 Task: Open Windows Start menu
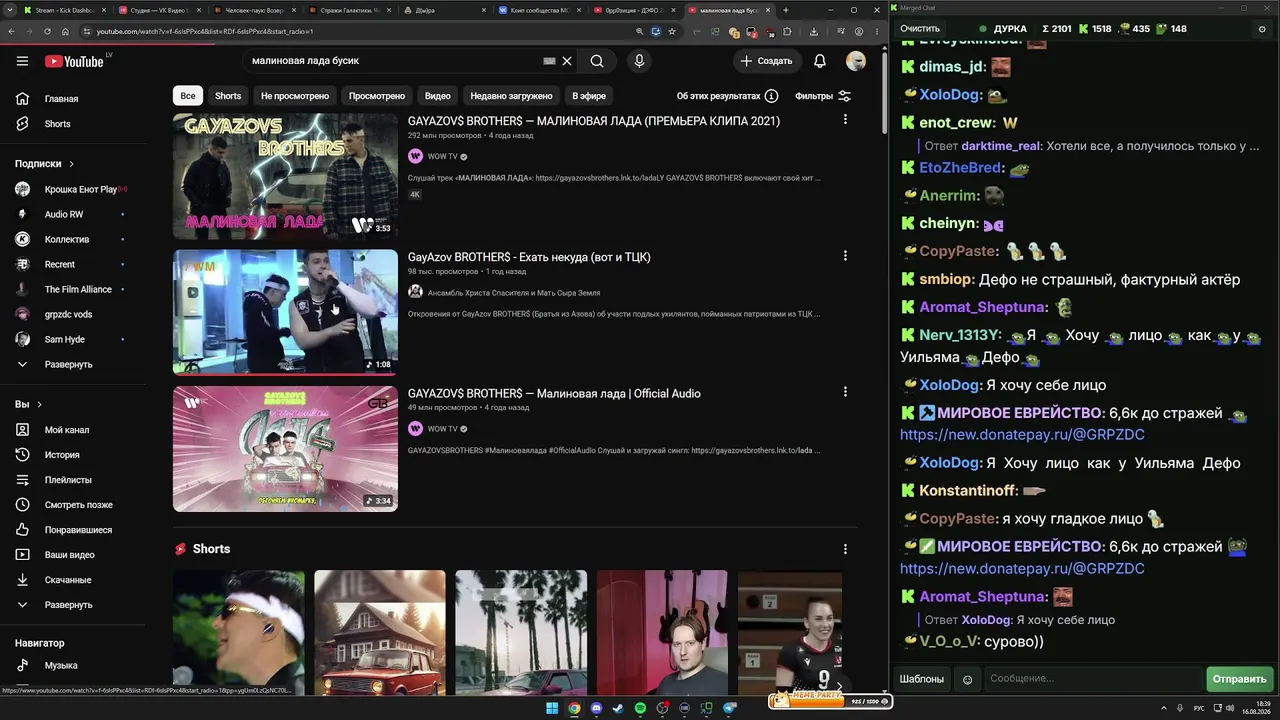tap(552, 709)
